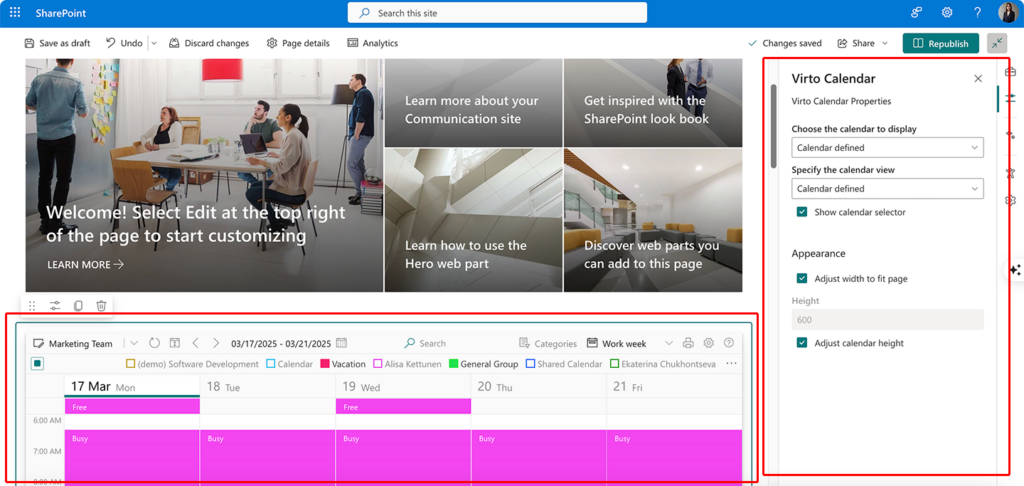Expand the Undo options arrow
The width and height of the screenshot is (1024, 486).
pyautogui.click(x=154, y=43)
